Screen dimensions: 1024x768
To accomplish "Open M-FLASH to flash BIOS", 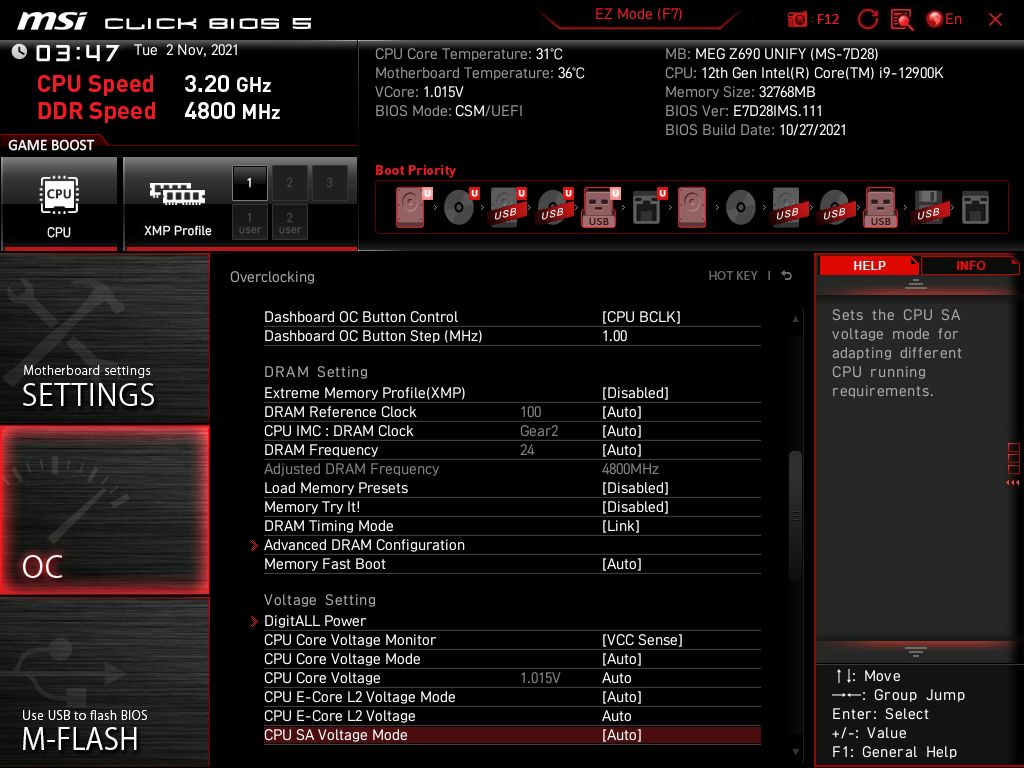I will click(x=104, y=682).
